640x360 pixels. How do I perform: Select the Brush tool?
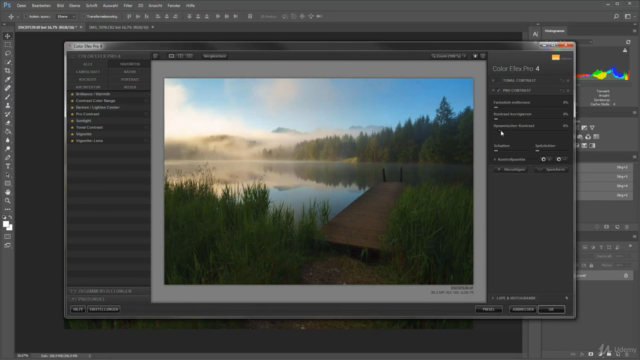click(8, 97)
